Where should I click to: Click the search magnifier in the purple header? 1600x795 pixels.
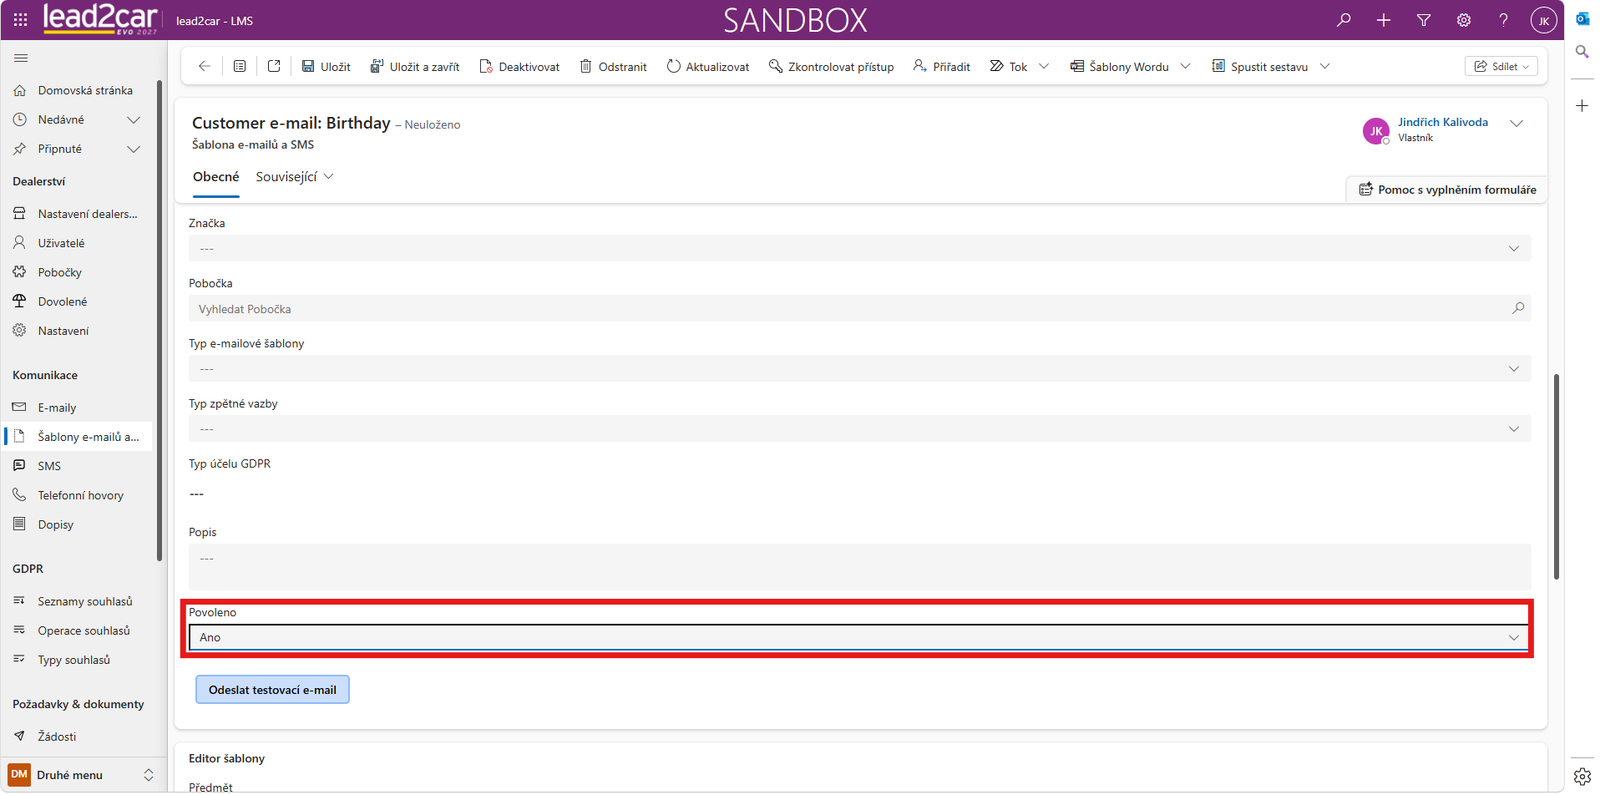tap(1343, 20)
